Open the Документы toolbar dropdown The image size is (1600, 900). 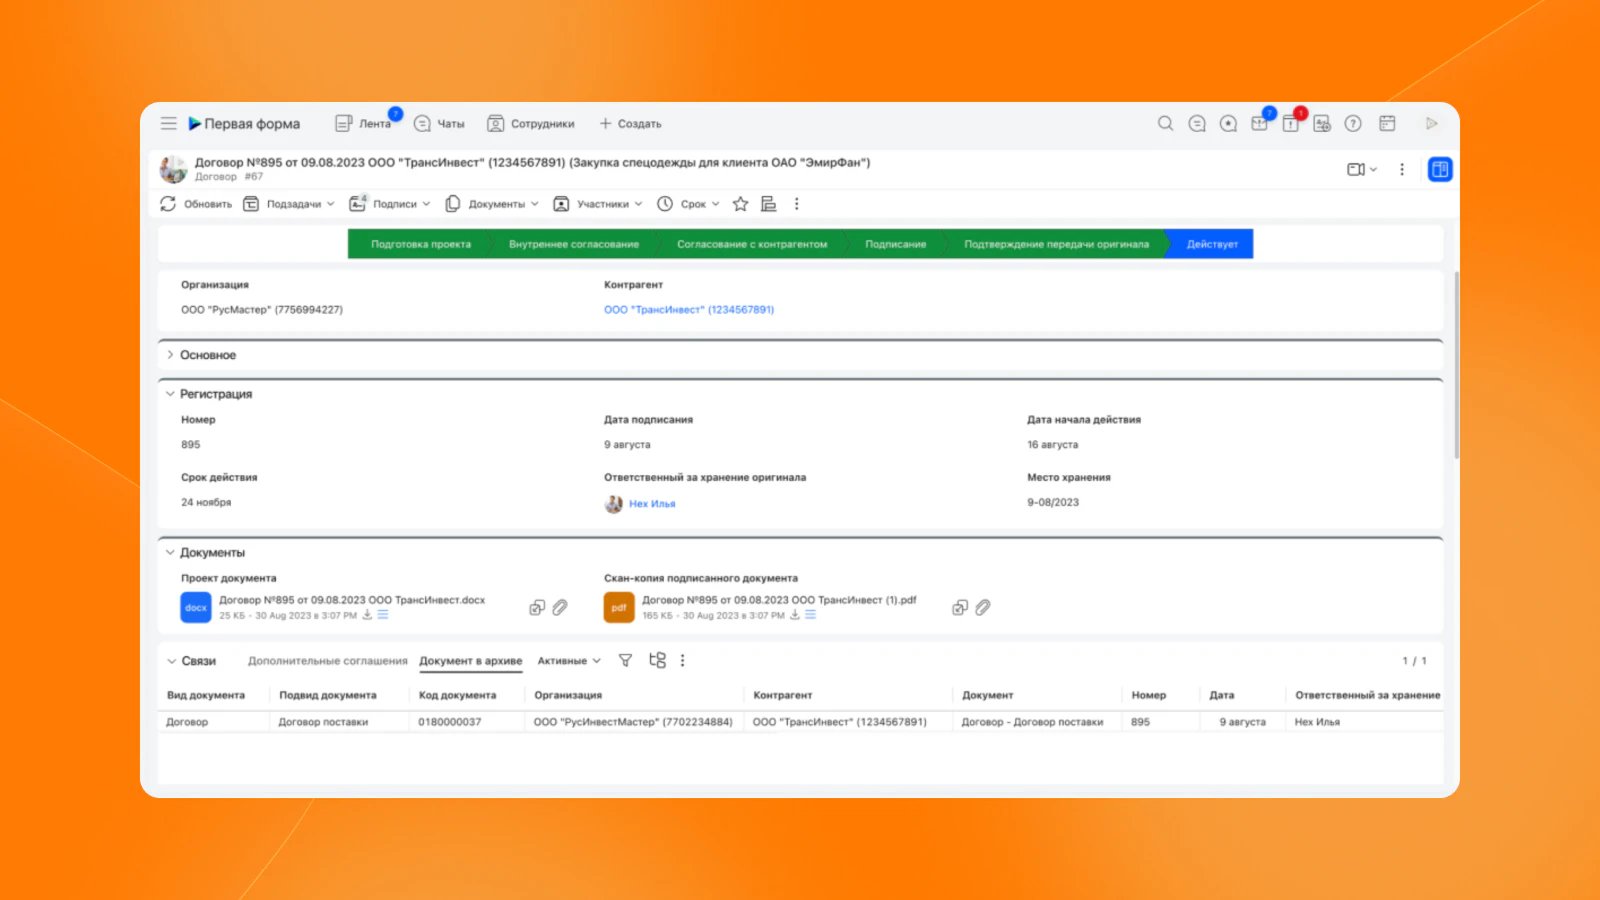point(492,204)
